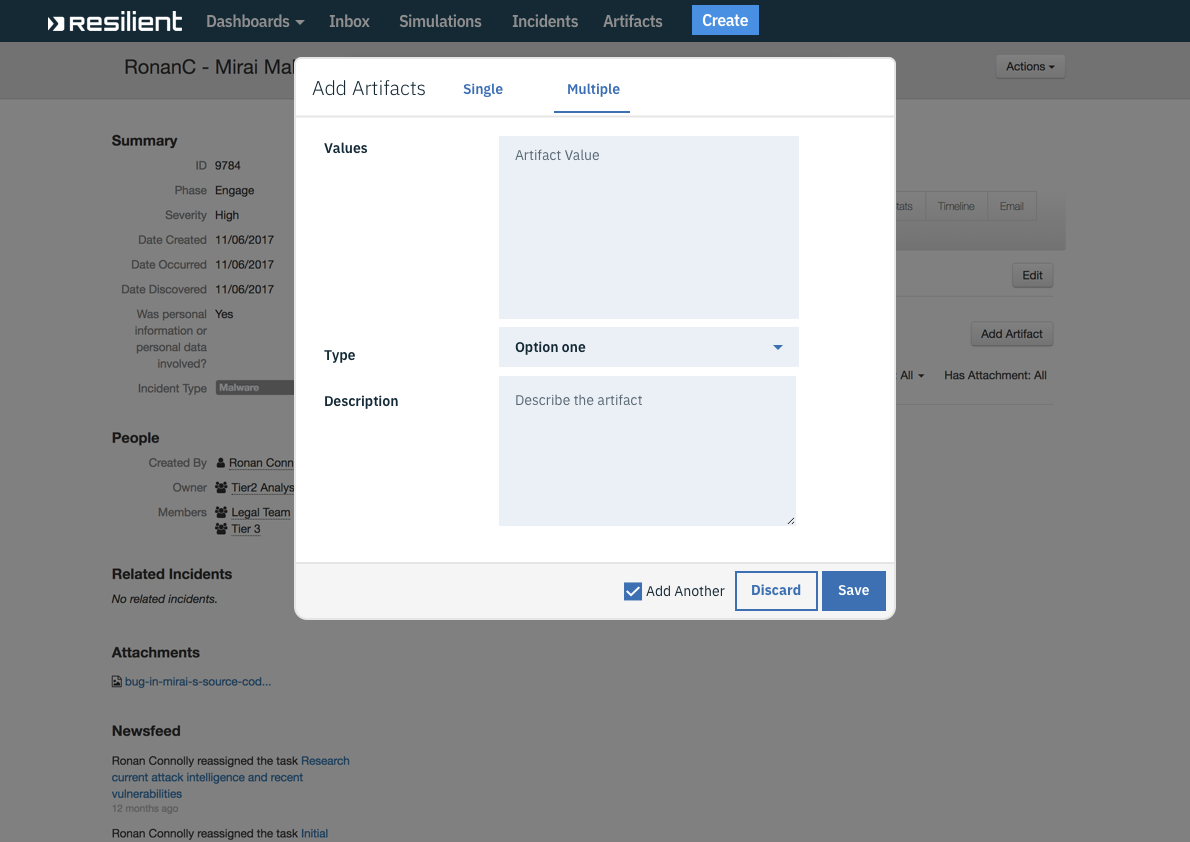
Task: Open the Artifacts page from the navigation bar
Action: 633,21
